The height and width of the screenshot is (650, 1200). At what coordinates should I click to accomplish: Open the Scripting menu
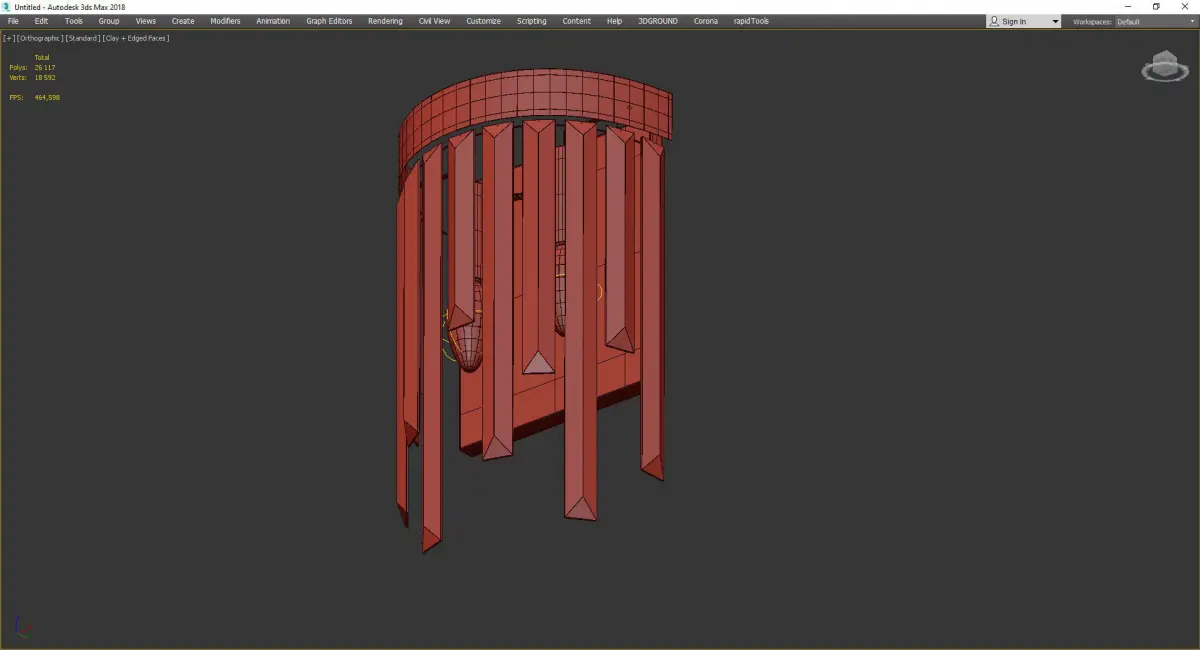coord(532,21)
